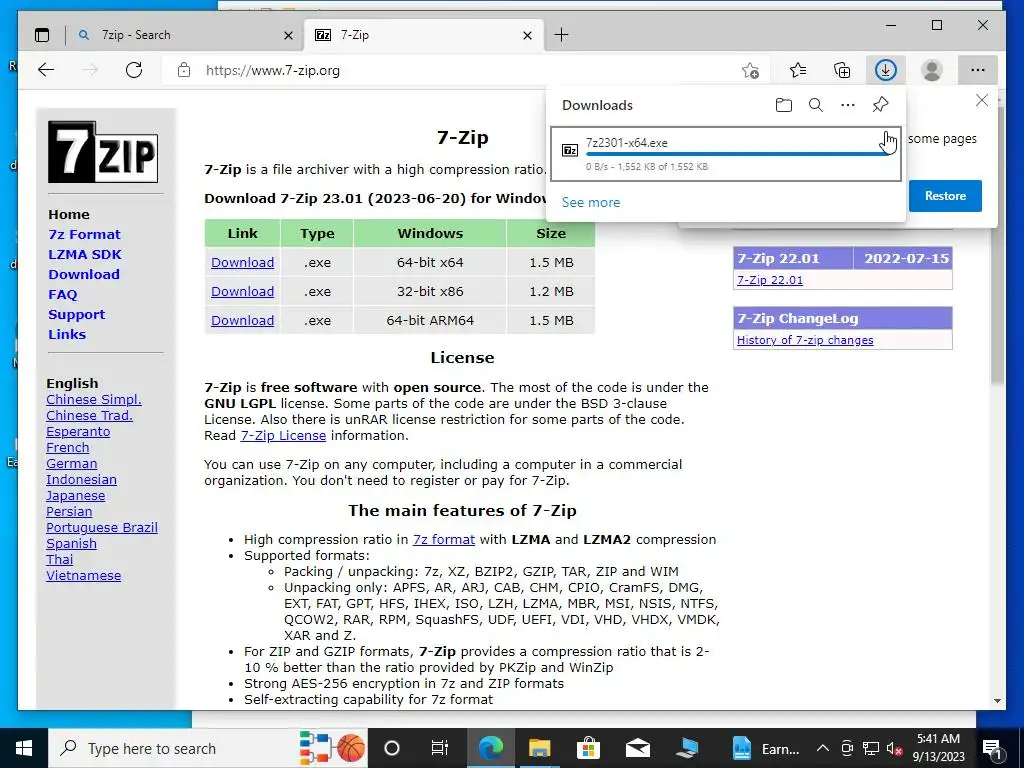This screenshot has height=768, width=1024.
Task: Open the muted volume icon in the tray
Action: click(x=894, y=748)
